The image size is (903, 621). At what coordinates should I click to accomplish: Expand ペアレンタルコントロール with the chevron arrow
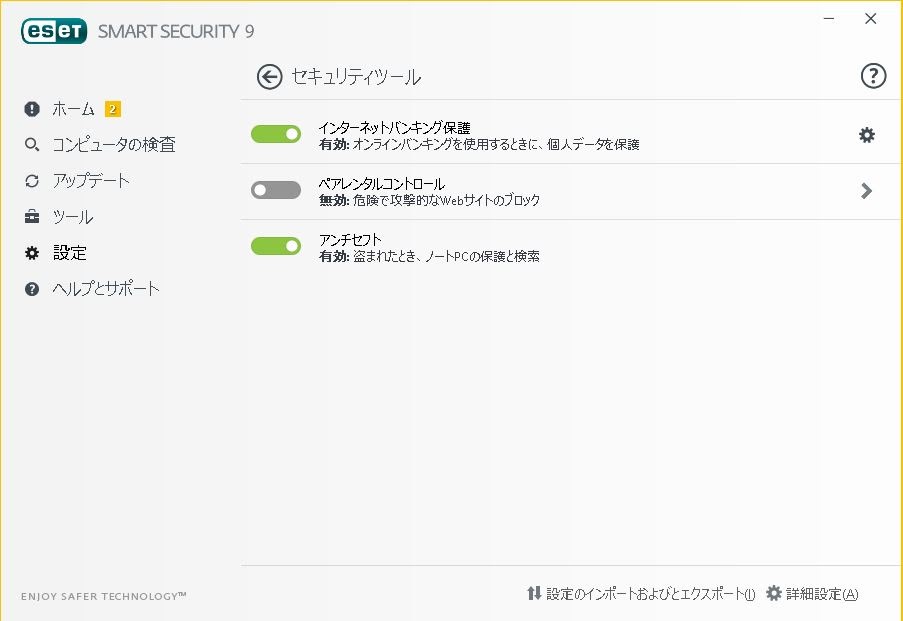(866, 191)
